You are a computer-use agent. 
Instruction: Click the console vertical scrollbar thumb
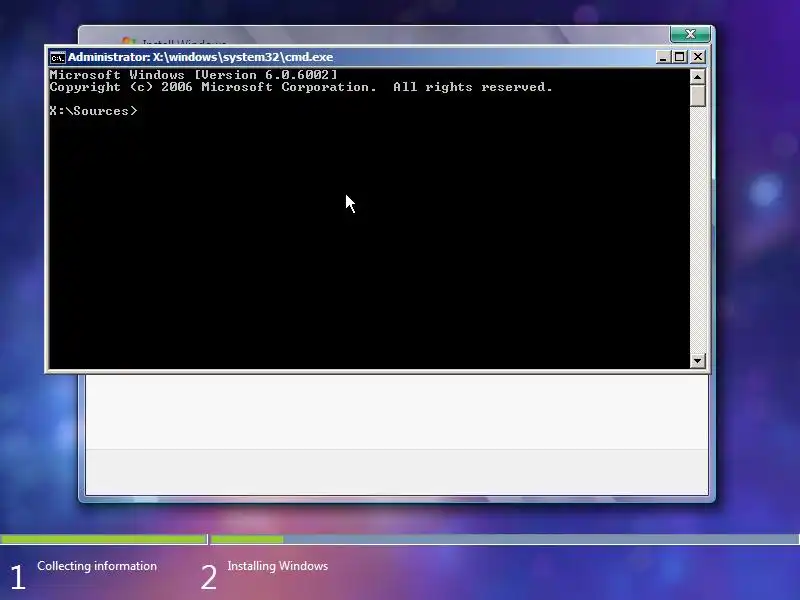pyautogui.click(x=697, y=95)
